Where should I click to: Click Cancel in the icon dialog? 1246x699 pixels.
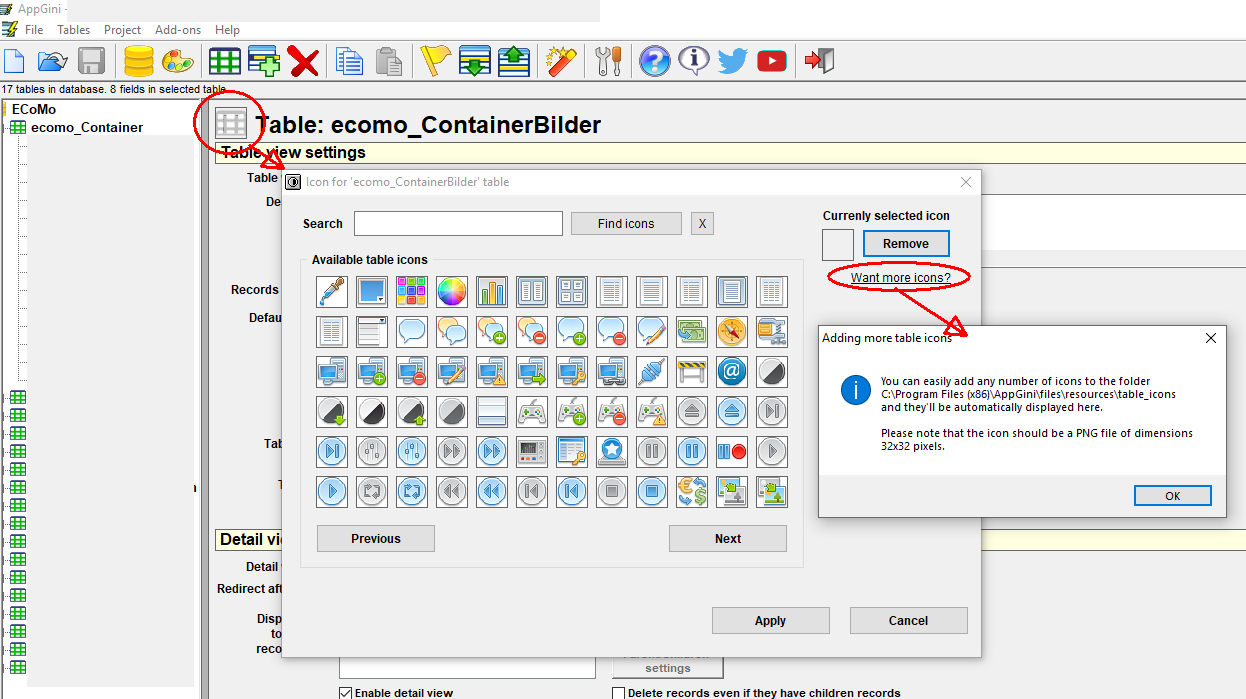(909, 621)
